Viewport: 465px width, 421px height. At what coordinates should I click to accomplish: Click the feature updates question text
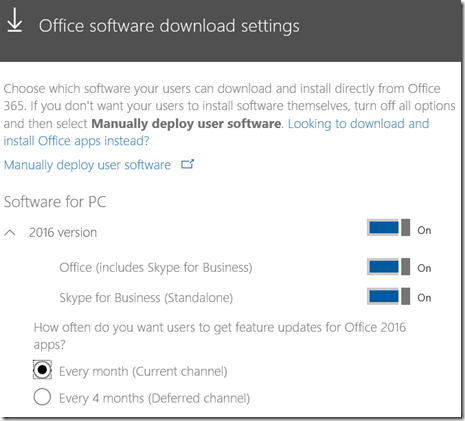220,336
